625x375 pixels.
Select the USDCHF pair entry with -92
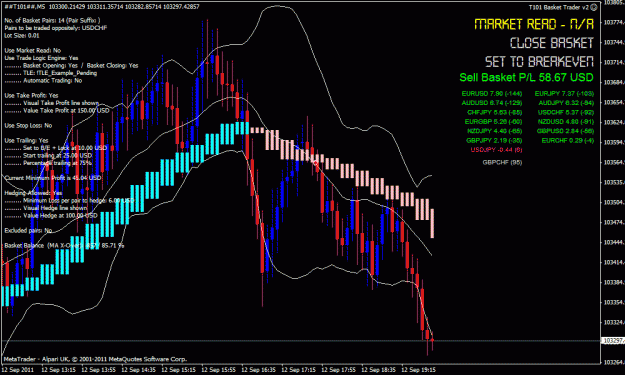tap(566, 112)
